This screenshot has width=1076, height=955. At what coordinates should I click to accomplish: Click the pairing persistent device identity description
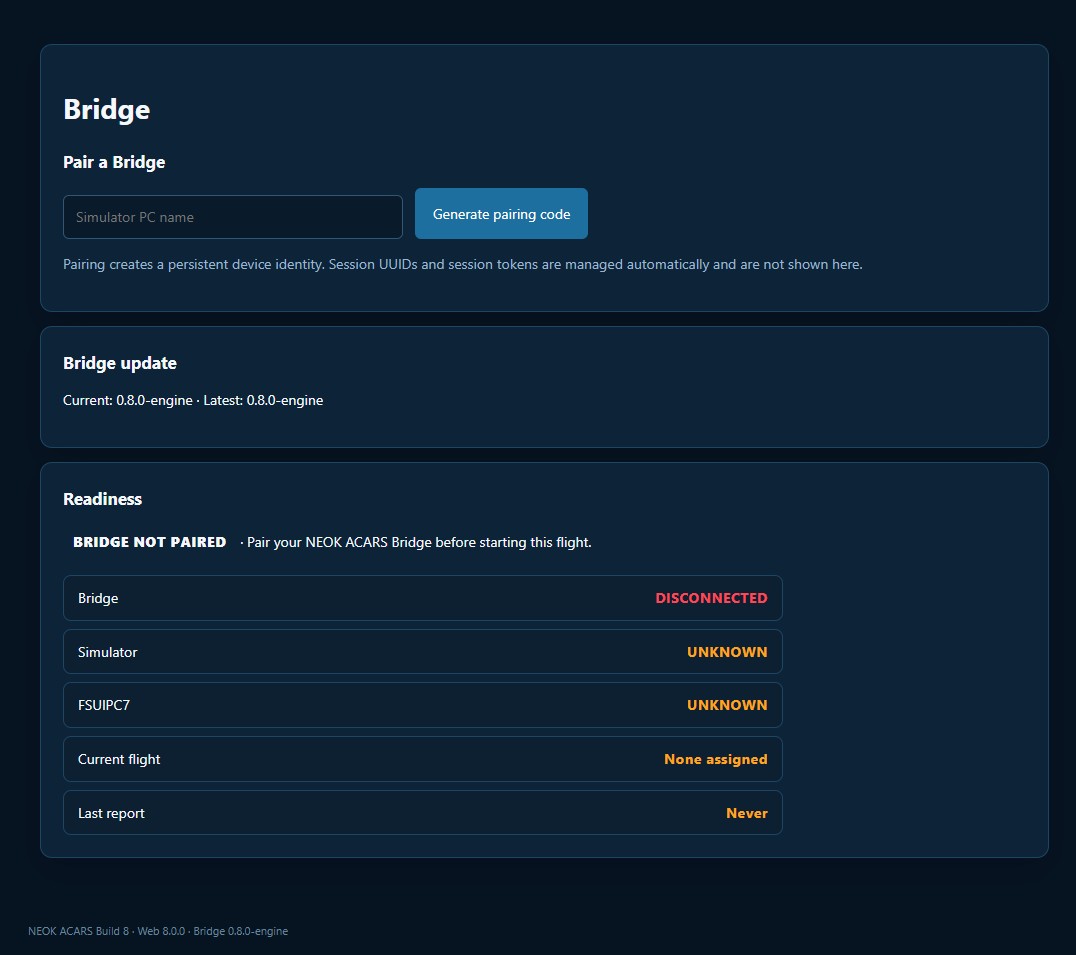(463, 264)
